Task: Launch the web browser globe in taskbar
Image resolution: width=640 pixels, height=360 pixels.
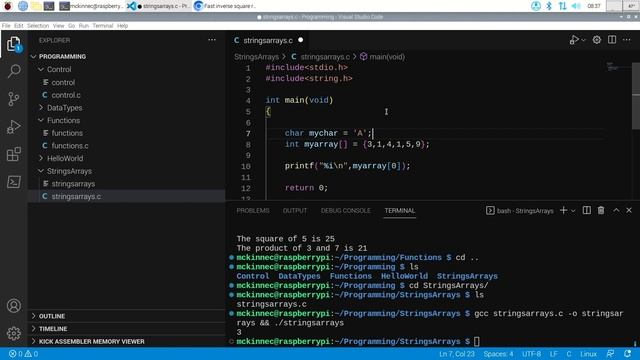Action: [23, 6]
